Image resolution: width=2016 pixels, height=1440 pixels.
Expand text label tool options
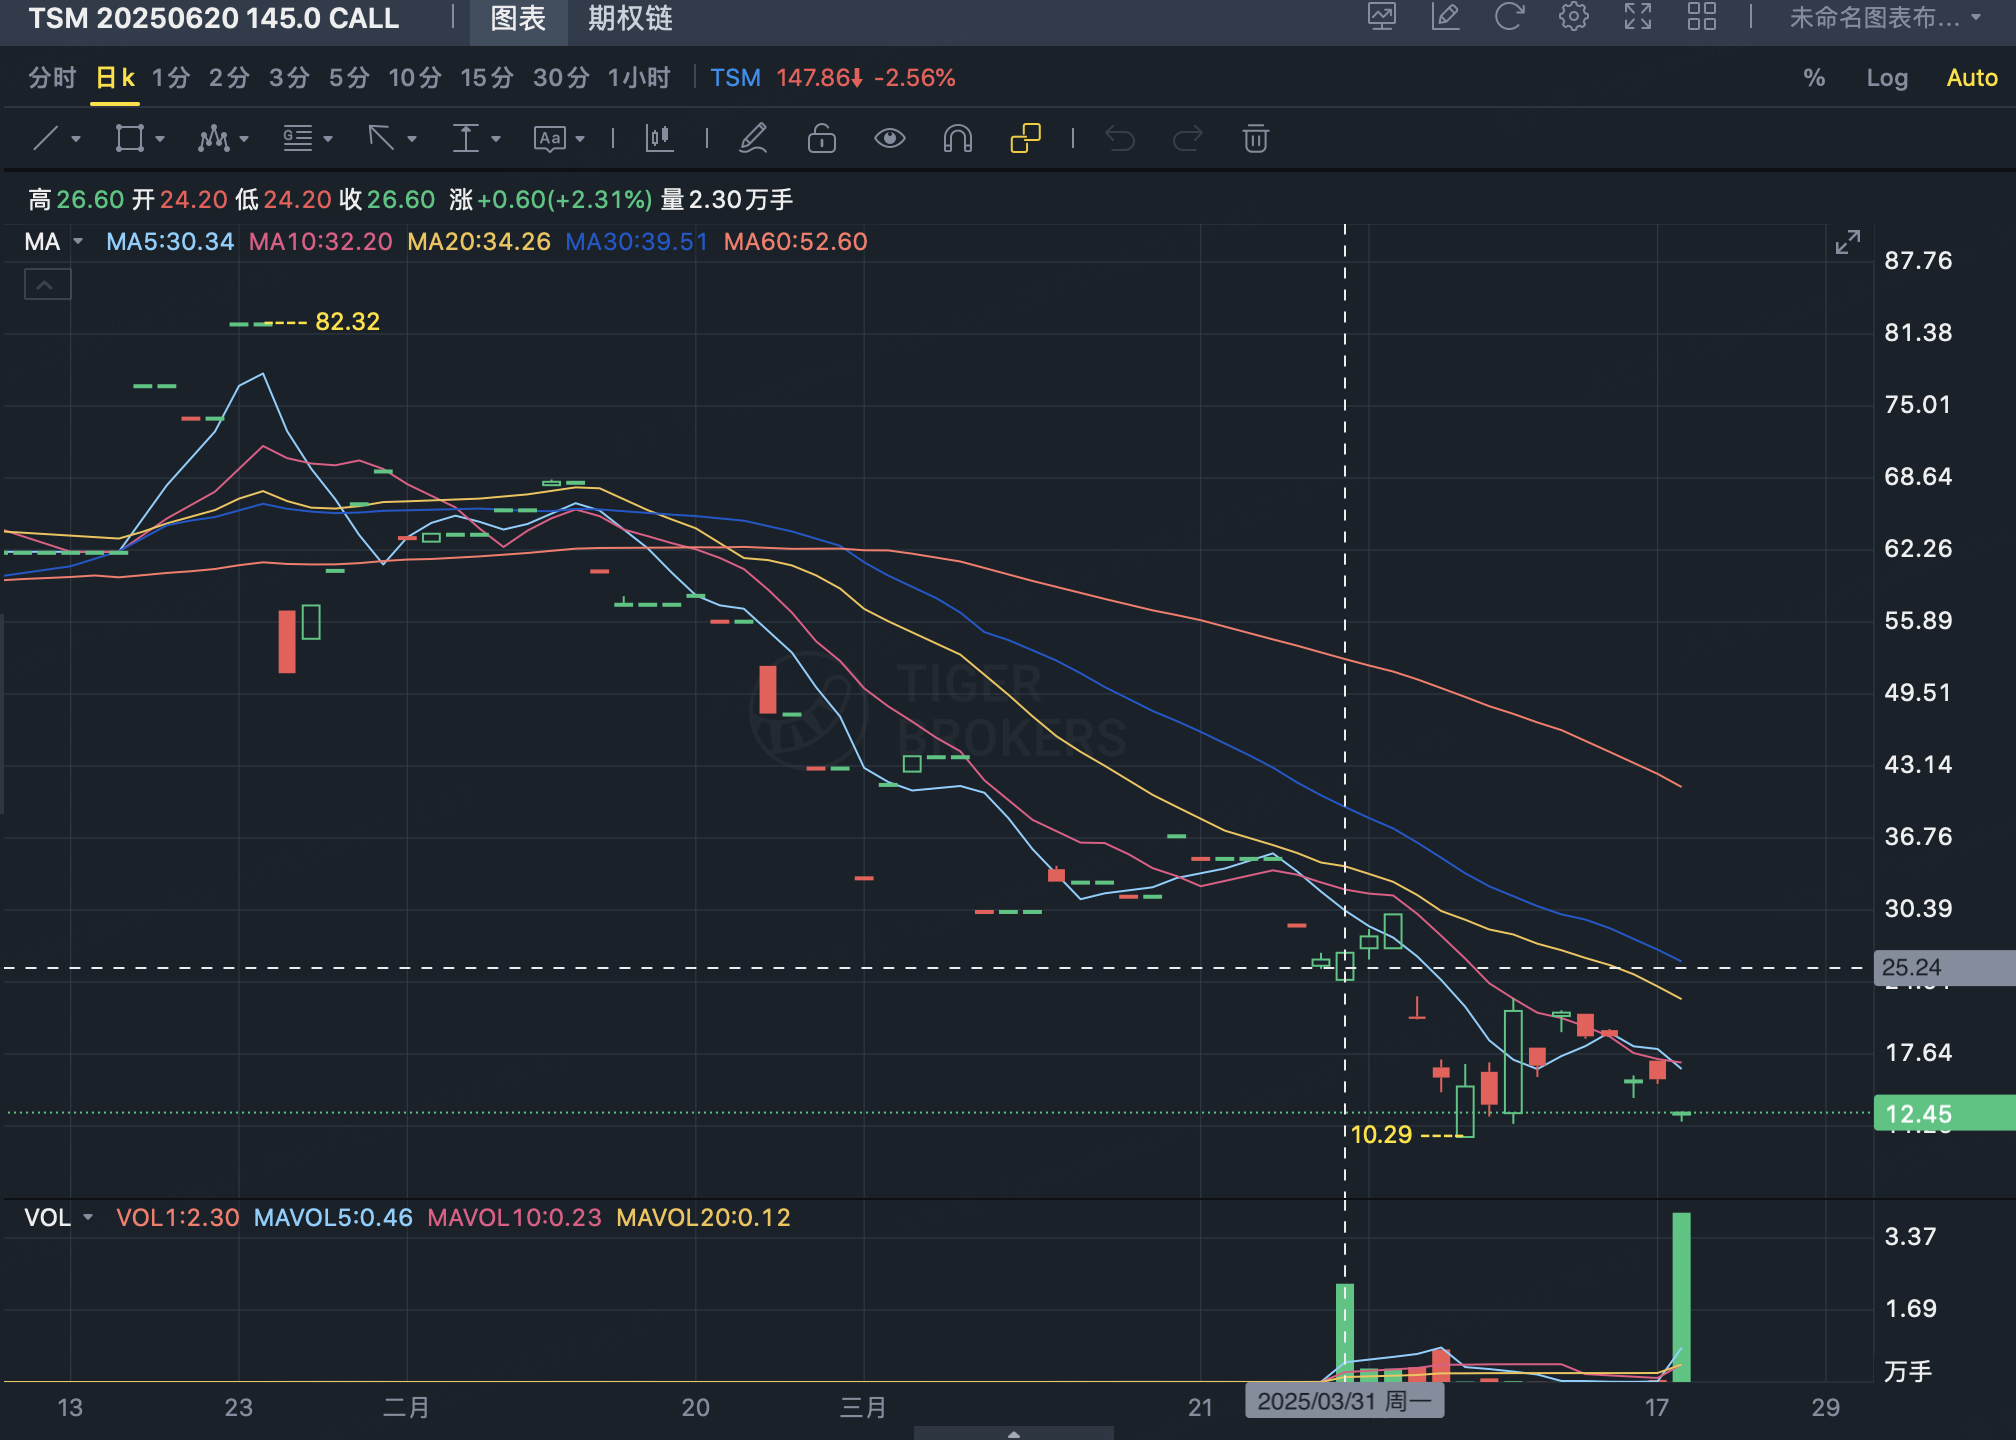[580, 139]
